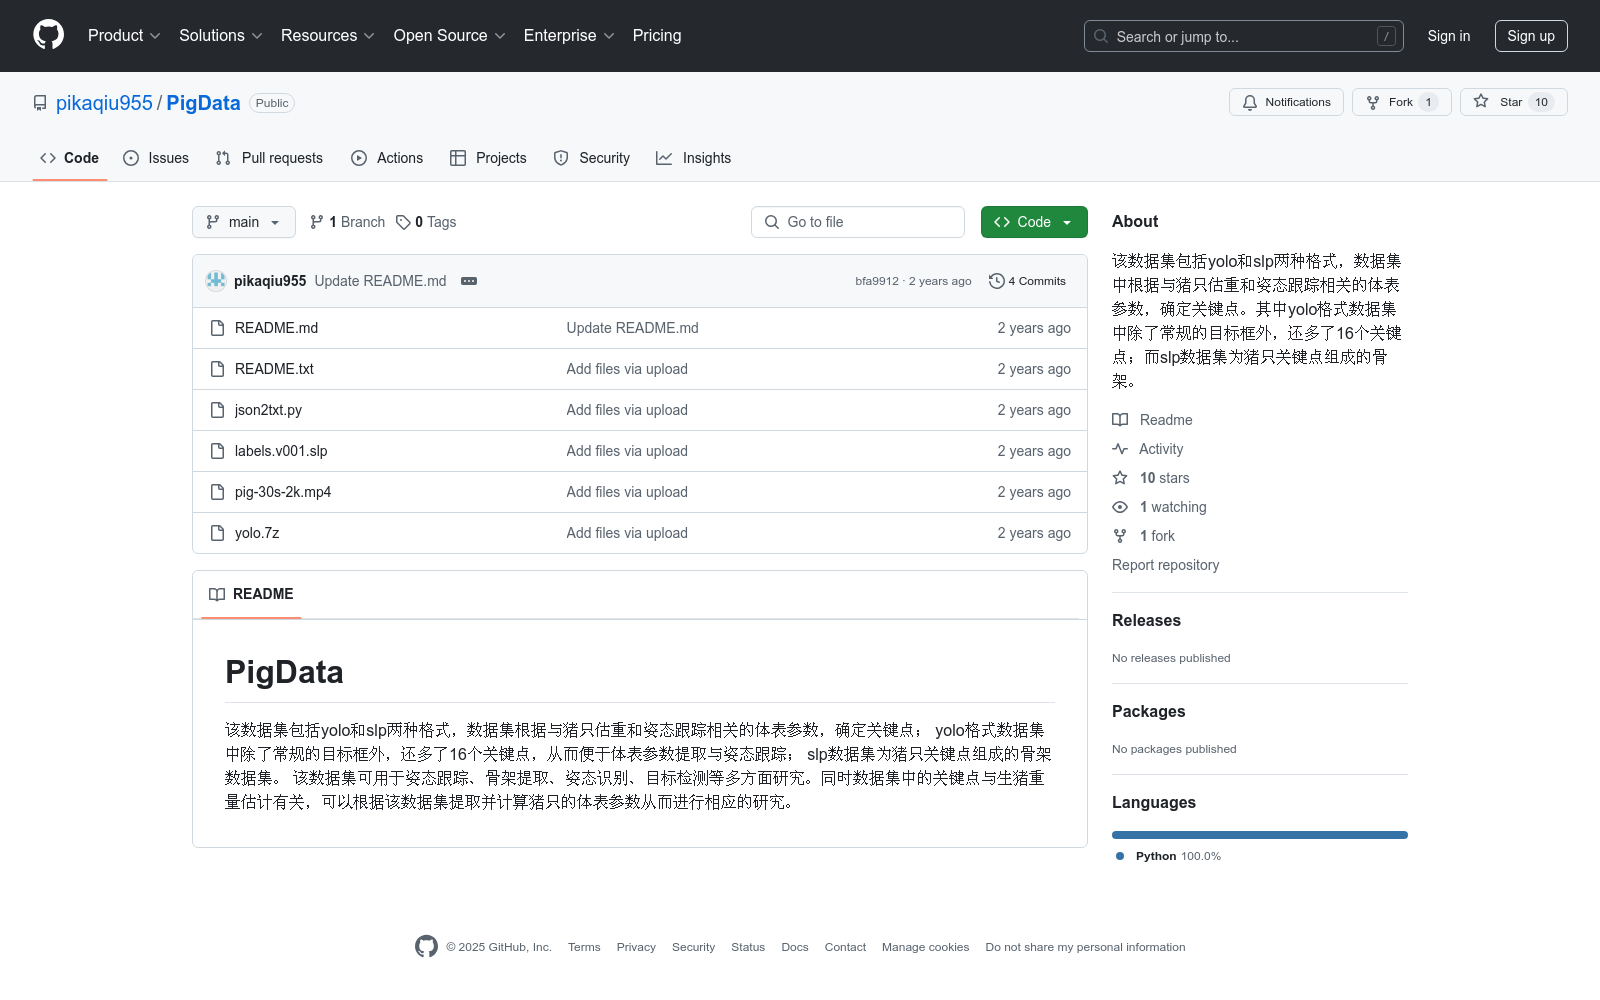The width and height of the screenshot is (1600, 1000).
Task: Open the main branch selector dropdown
Action: tap(244, 222)
